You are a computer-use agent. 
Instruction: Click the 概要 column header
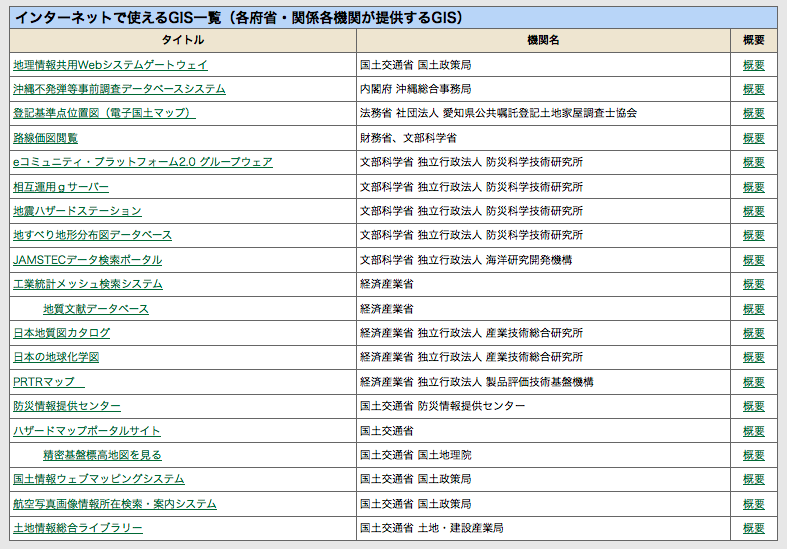point(754,40)
